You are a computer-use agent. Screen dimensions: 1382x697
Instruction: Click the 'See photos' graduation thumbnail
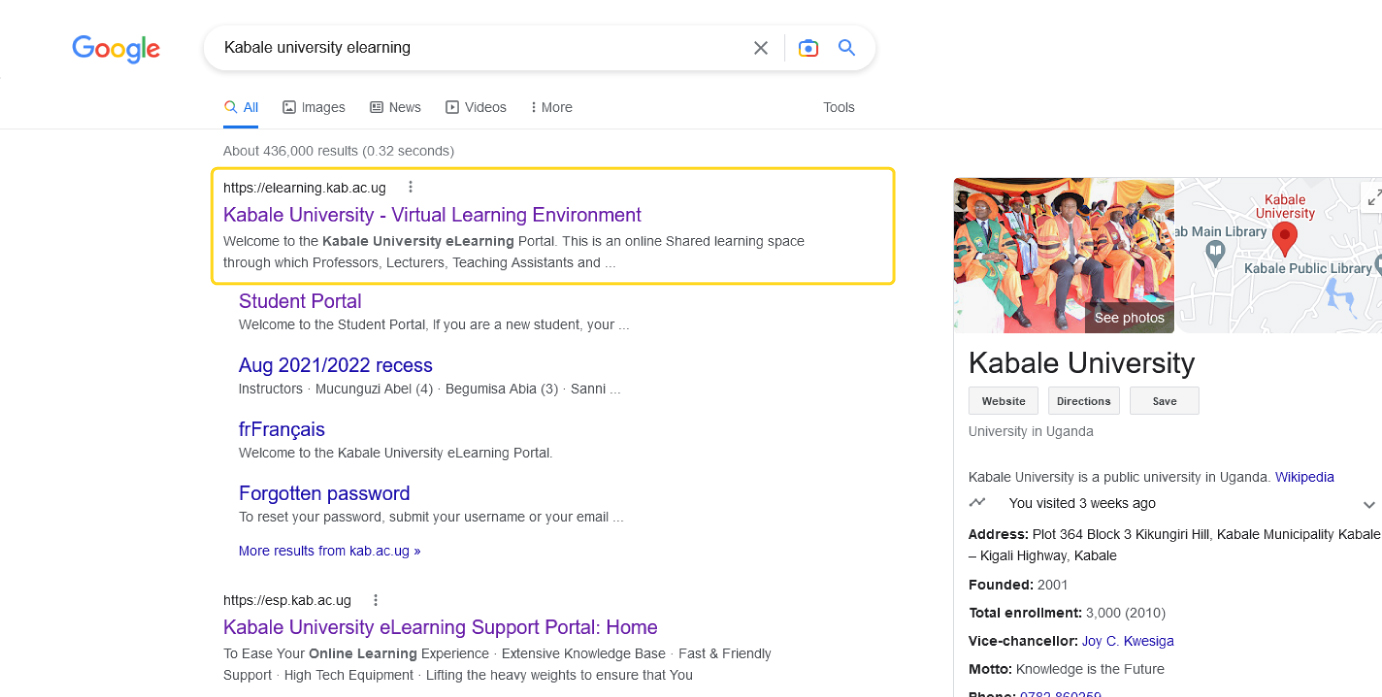tap(1063, 255)
